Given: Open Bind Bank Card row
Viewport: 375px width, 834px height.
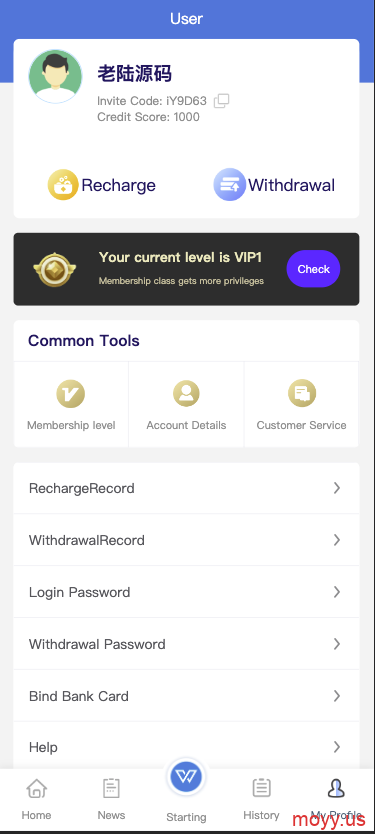Looking at the screenshot, I should pyautogui.click(x=186, y=696).
